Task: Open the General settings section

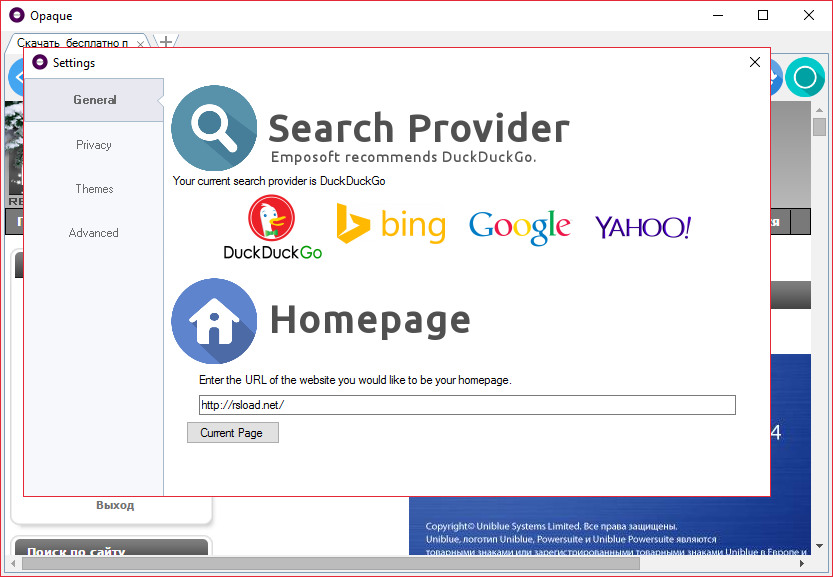Action: point(94,100)
